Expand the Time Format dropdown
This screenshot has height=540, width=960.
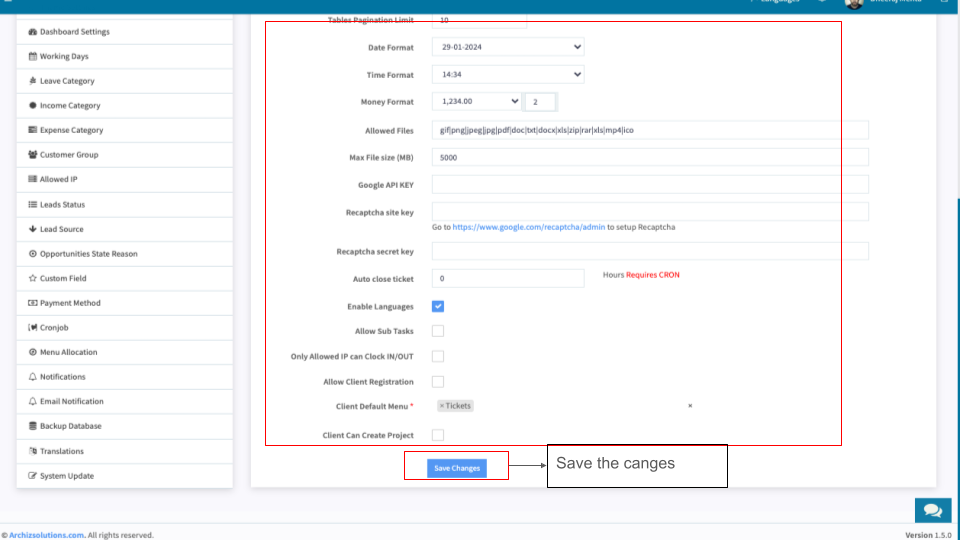tap(508, 74)
